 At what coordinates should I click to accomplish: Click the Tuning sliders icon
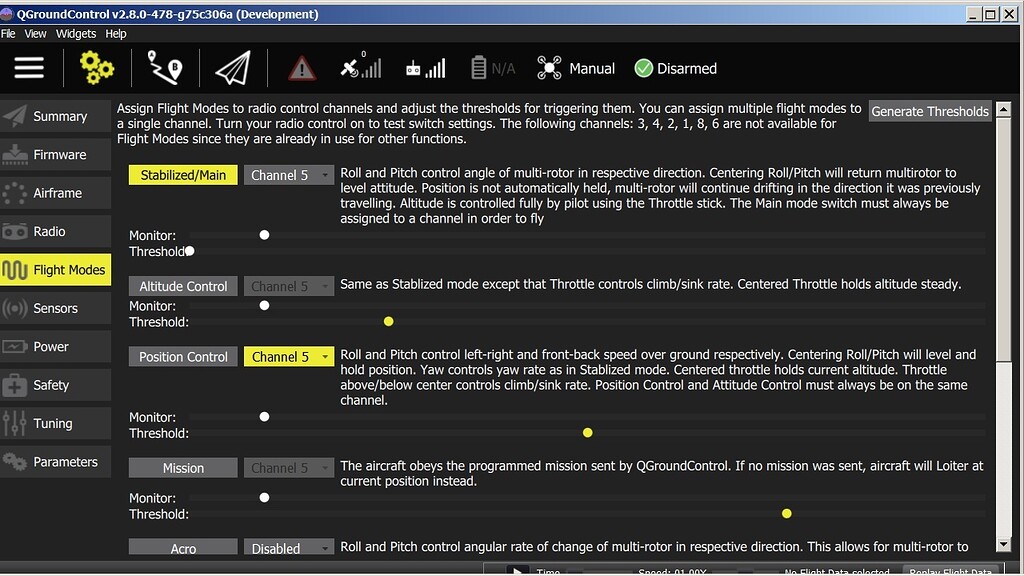(x=14, y=423)
